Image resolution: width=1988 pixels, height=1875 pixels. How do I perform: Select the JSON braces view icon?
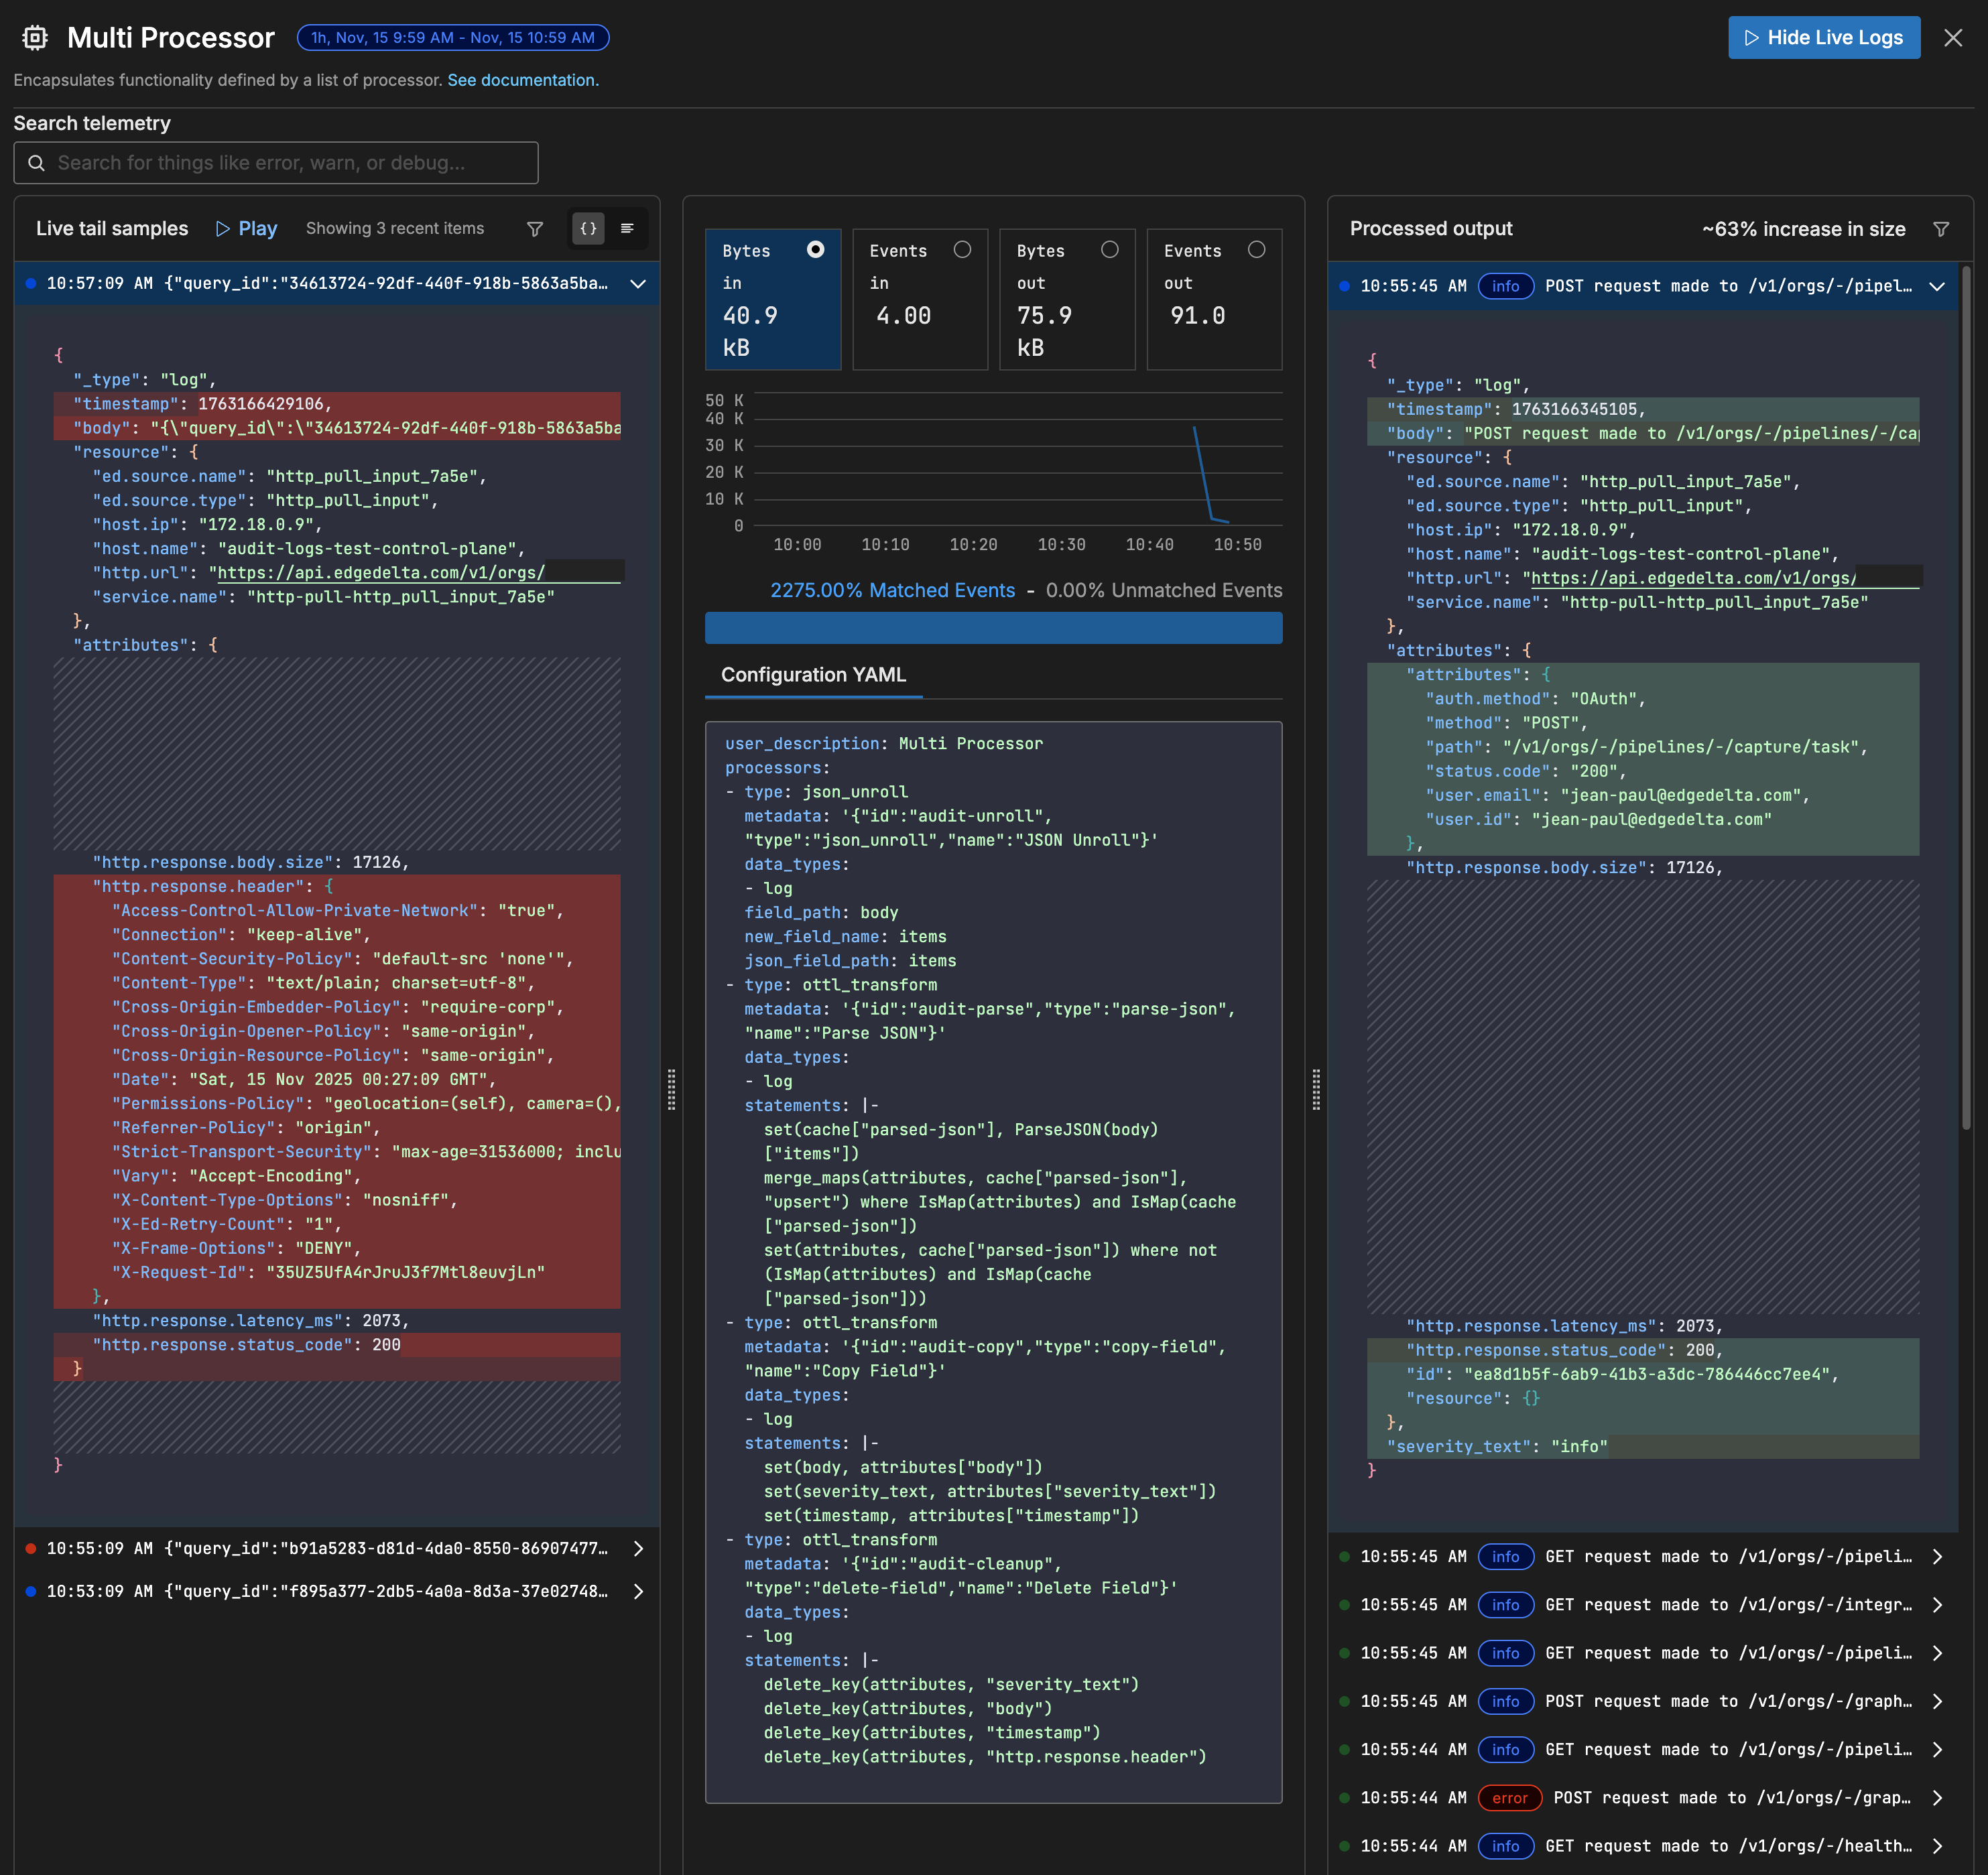[x=588, y=228]
